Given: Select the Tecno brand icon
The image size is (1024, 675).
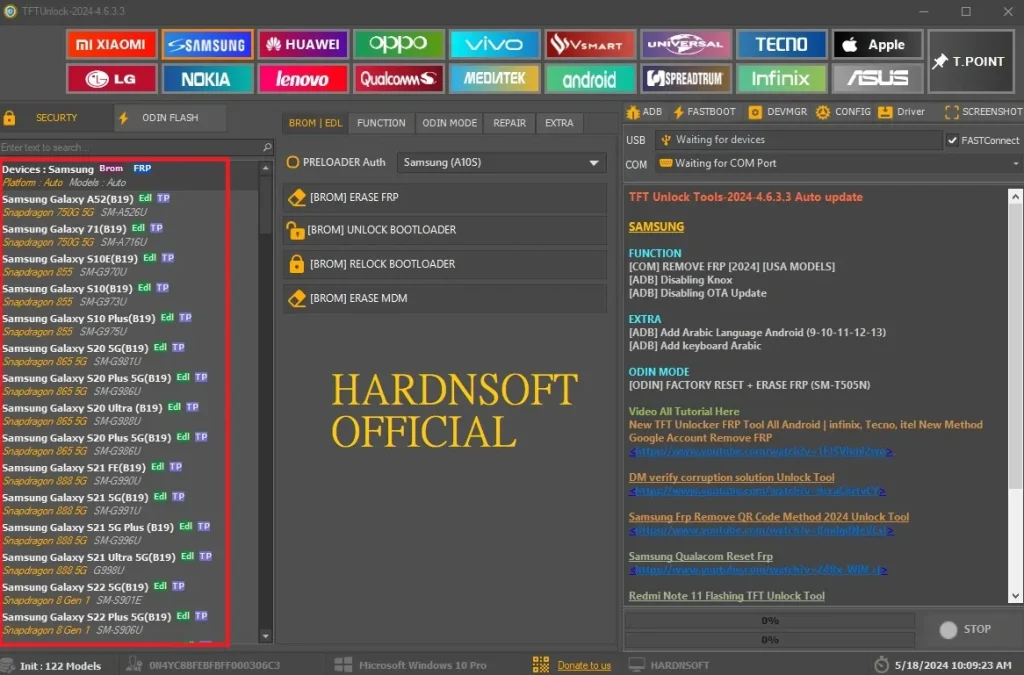Looking at the screenshot, I should [x=781, y=44].
